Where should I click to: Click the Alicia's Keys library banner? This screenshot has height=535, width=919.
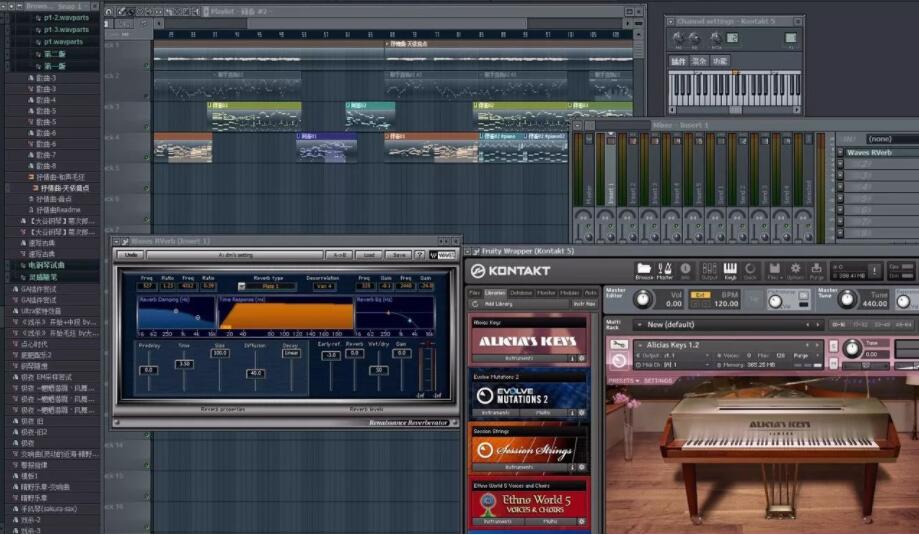pos(529,342)
